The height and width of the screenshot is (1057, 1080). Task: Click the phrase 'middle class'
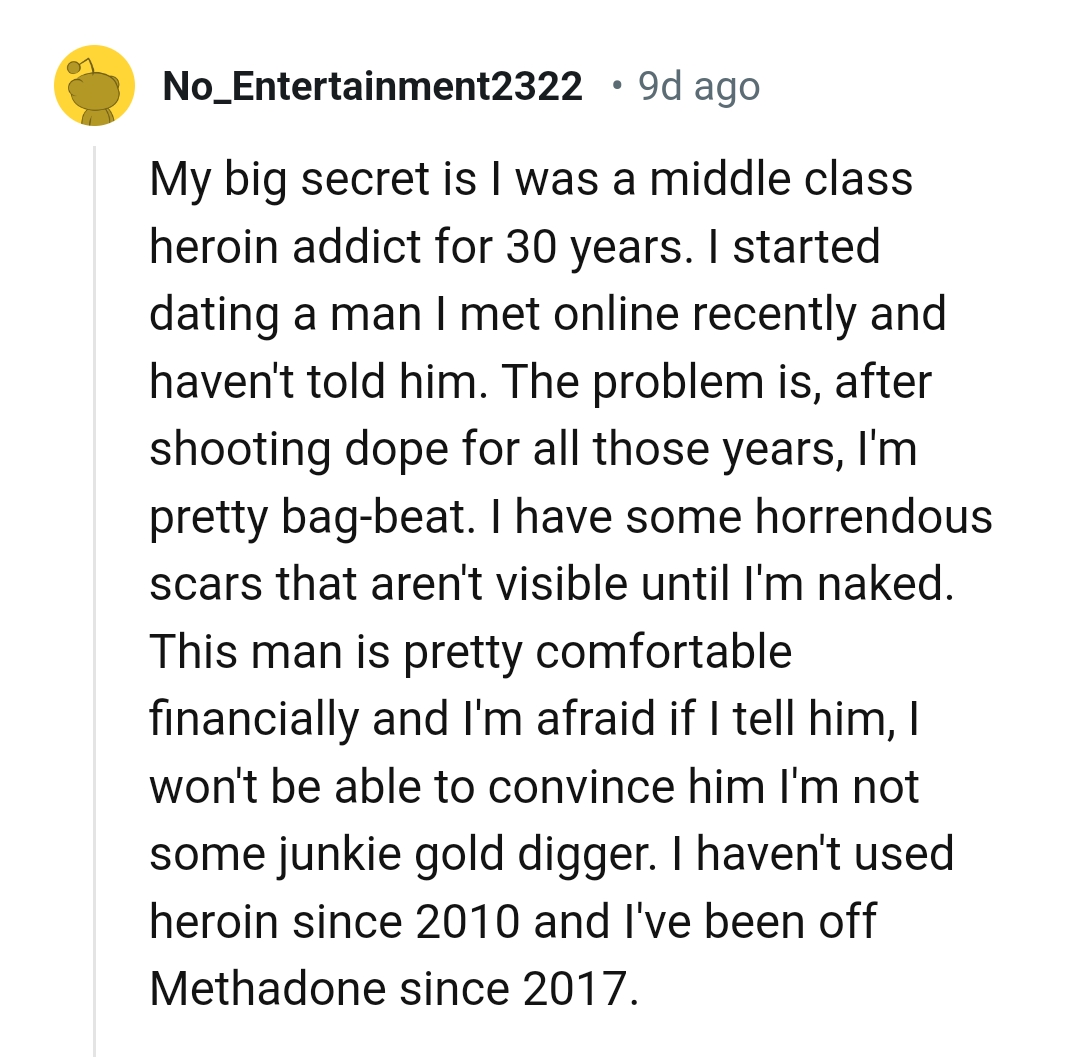(x=781, y=180)
